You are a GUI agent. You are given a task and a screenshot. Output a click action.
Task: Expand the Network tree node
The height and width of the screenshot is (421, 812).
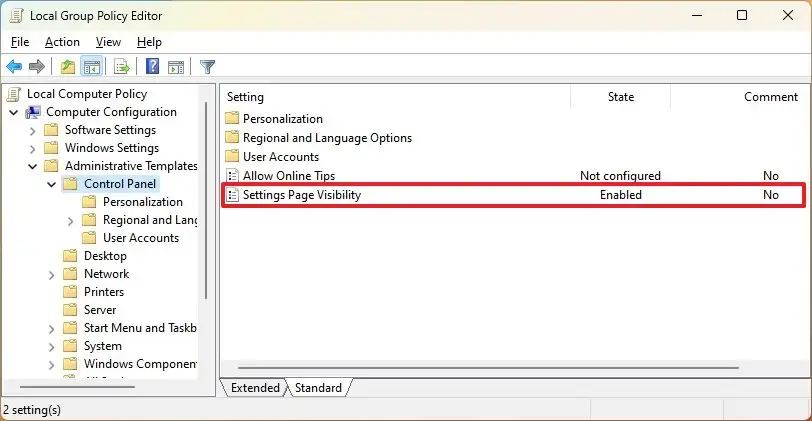click(x=51, y=275)
